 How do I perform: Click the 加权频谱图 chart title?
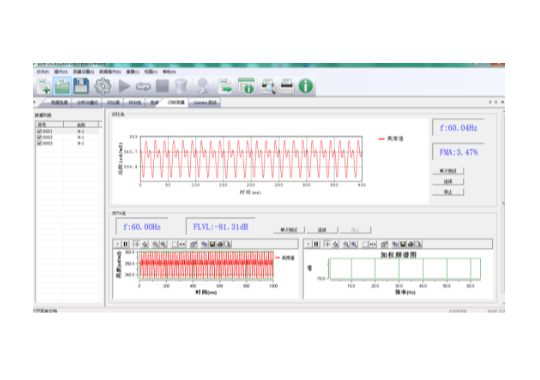pyautogui.click(x=398, y=255)
